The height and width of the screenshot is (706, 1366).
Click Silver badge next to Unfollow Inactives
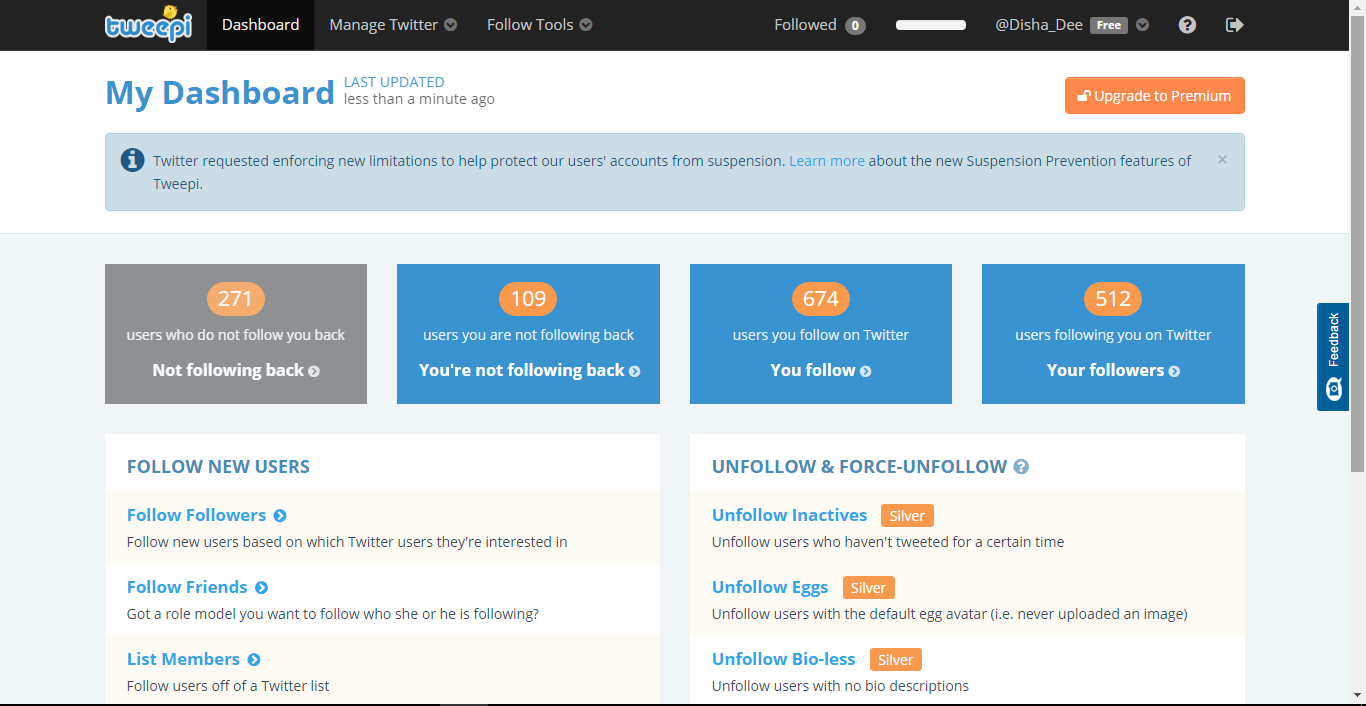[907, 516]
